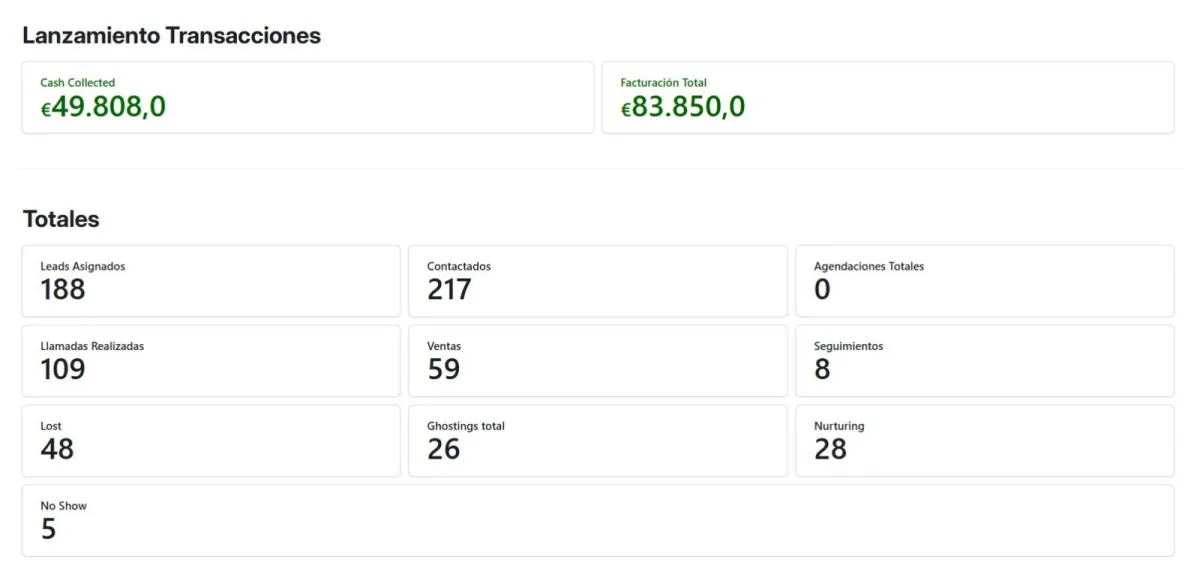1200x568 pixels.
Task: Click the 217 contactados number
Action: [448, 290]
